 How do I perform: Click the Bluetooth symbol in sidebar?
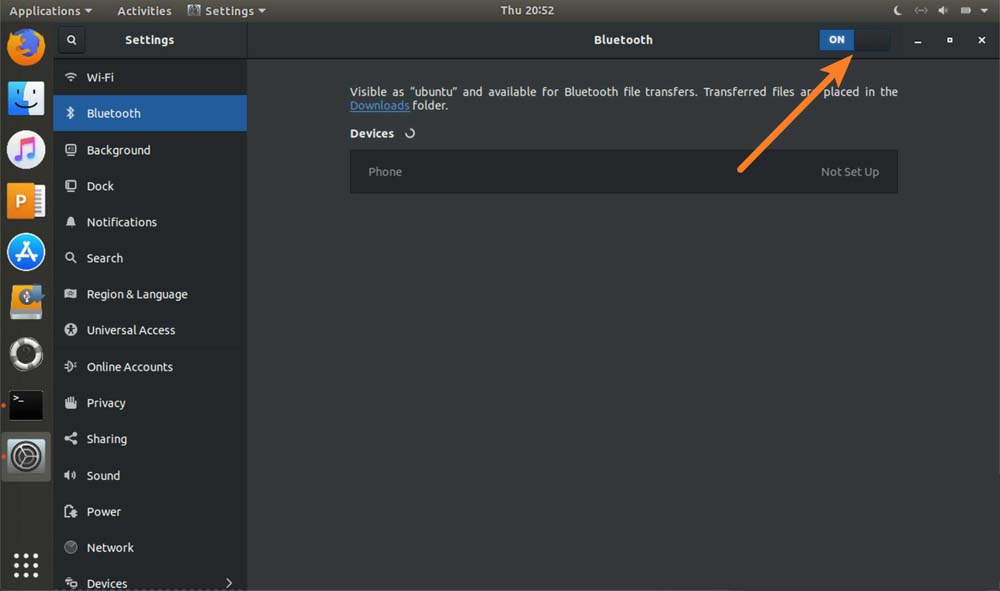[x=71, y=113]
